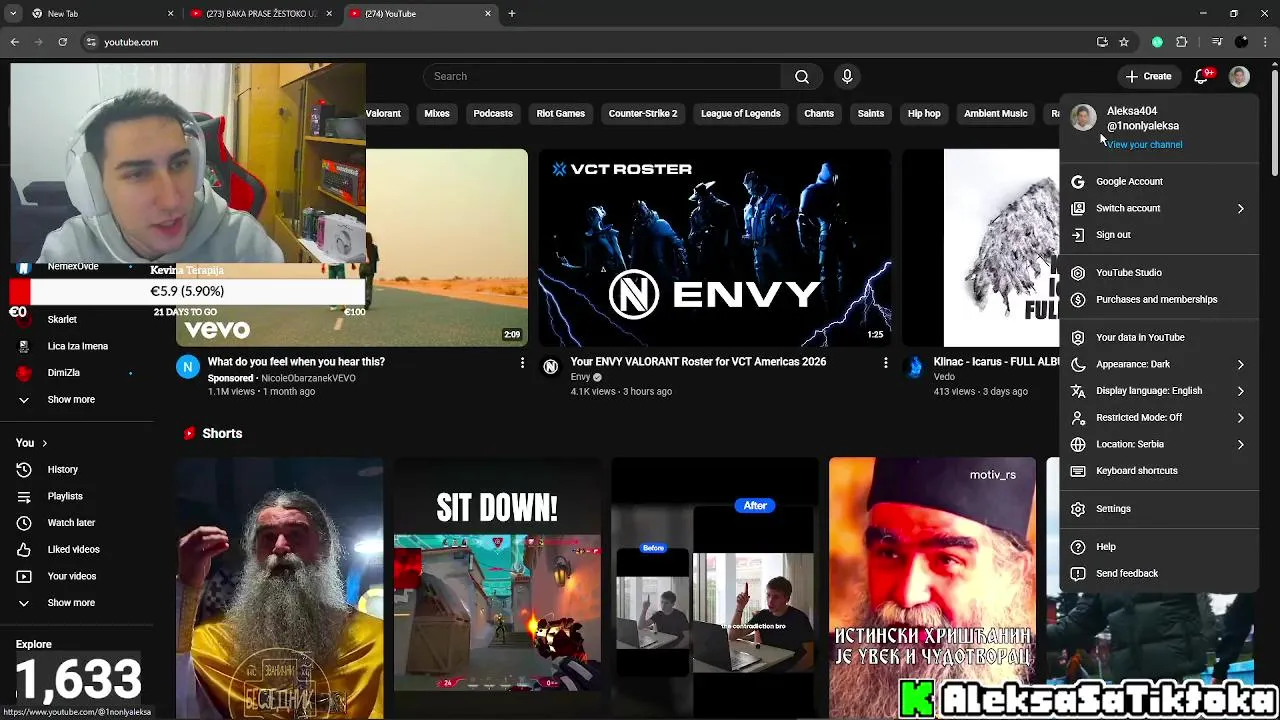The width and height of the screenshot is (1280, 720).
Task: Click the Help question mark icon
Action: (1077, 547)
